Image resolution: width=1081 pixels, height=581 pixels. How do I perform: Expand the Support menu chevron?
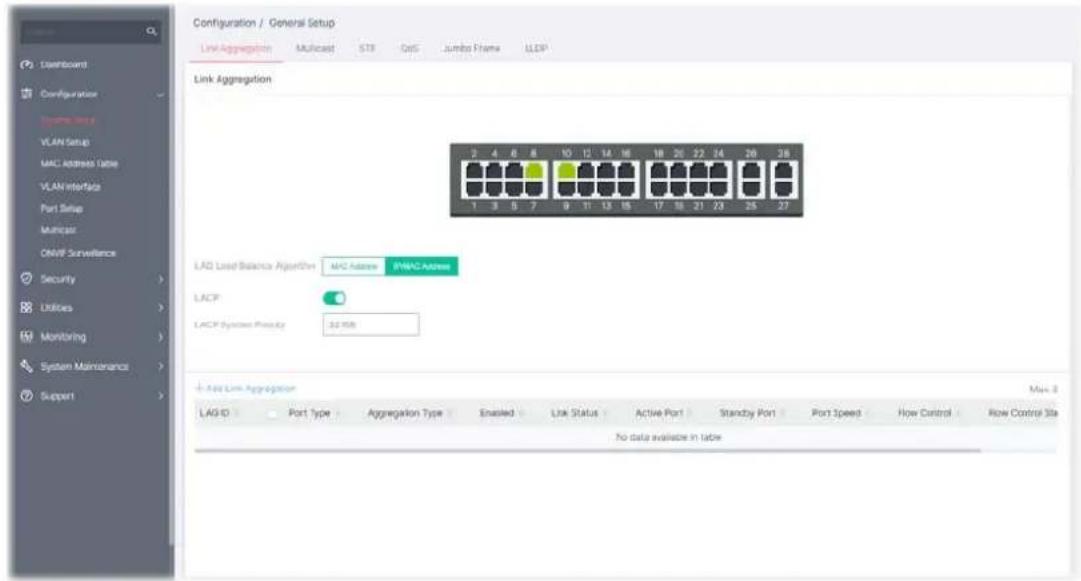pos(161,396)
